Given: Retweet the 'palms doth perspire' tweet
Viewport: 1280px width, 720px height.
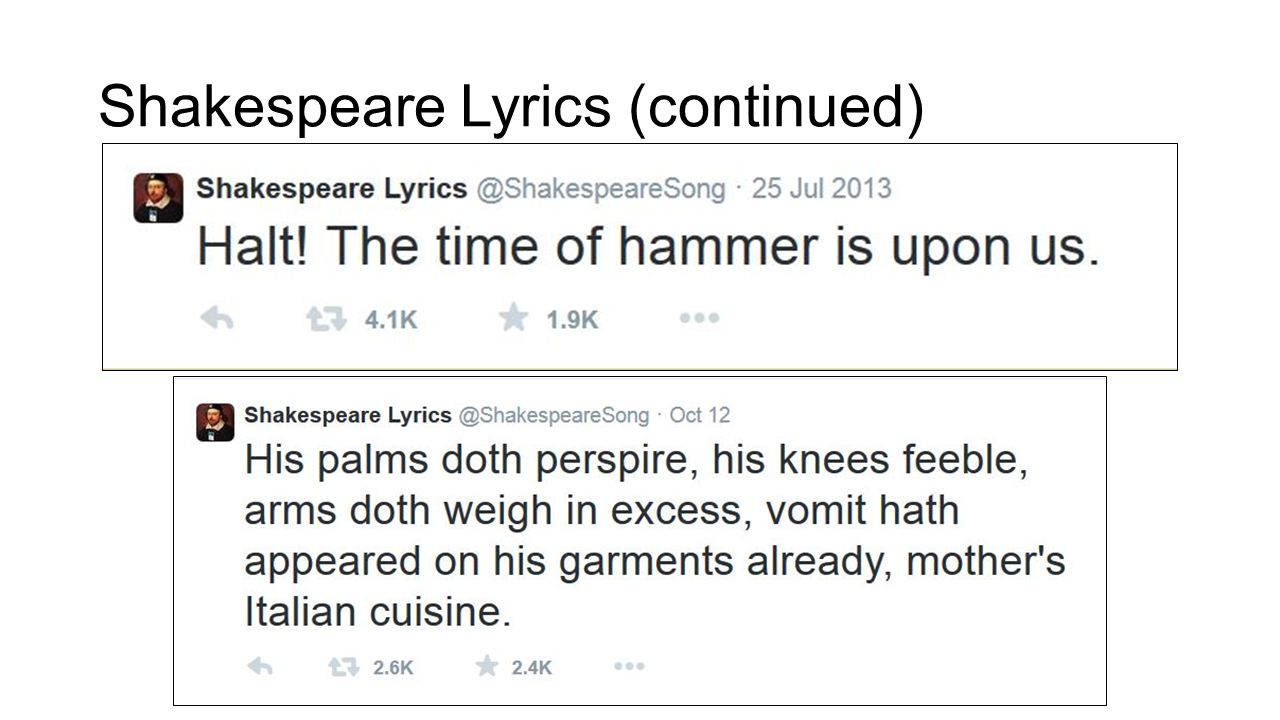Looking at the screenshot, I should (344, 667).
